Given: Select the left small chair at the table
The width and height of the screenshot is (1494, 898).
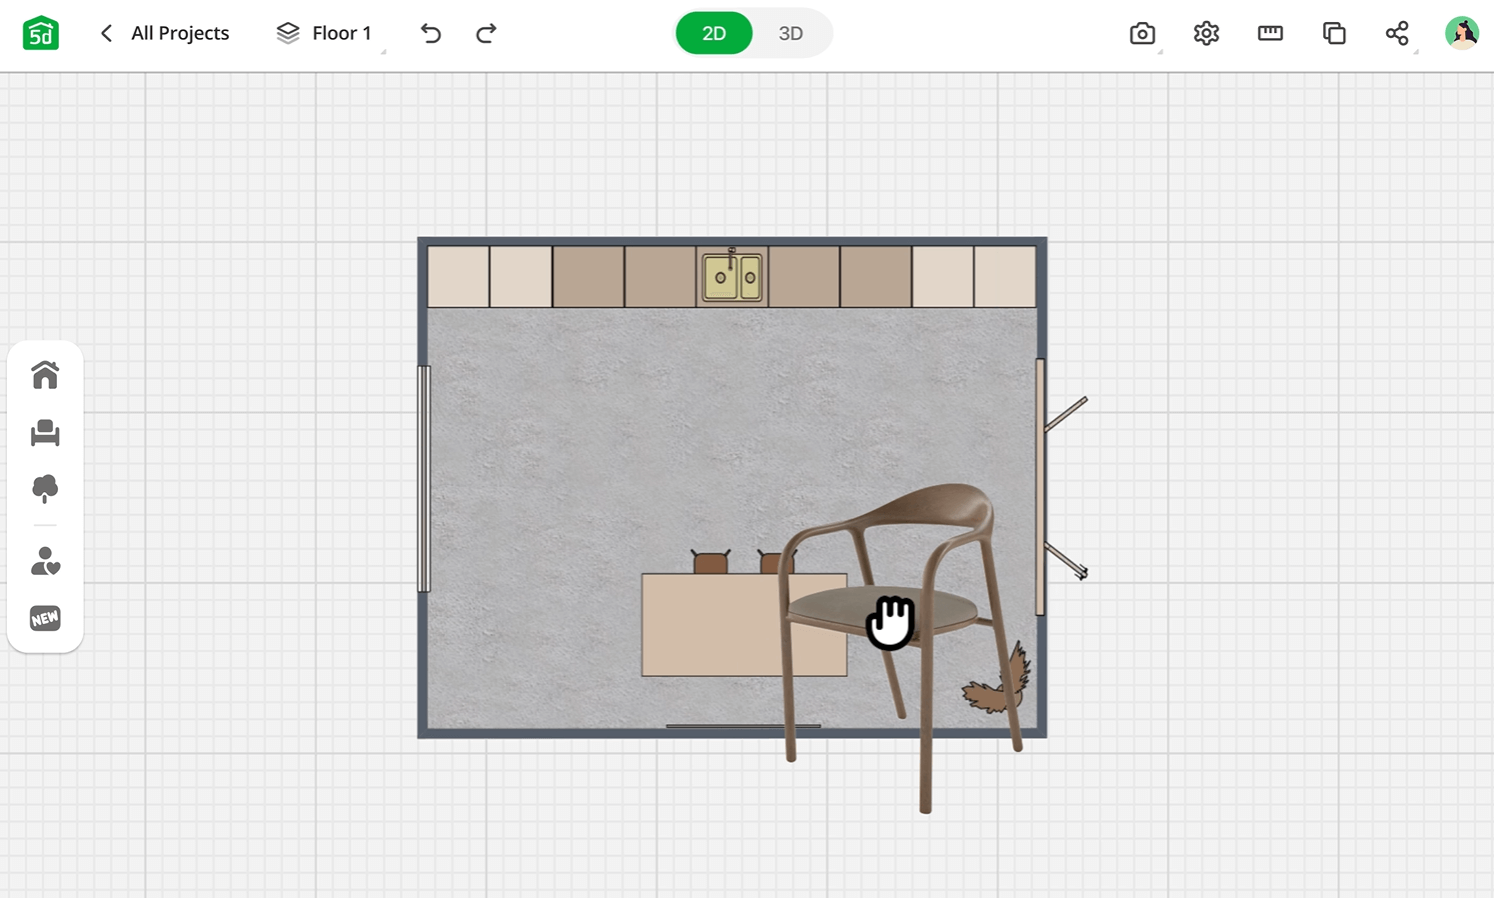Looking at the screenshot, I should 711,562.
